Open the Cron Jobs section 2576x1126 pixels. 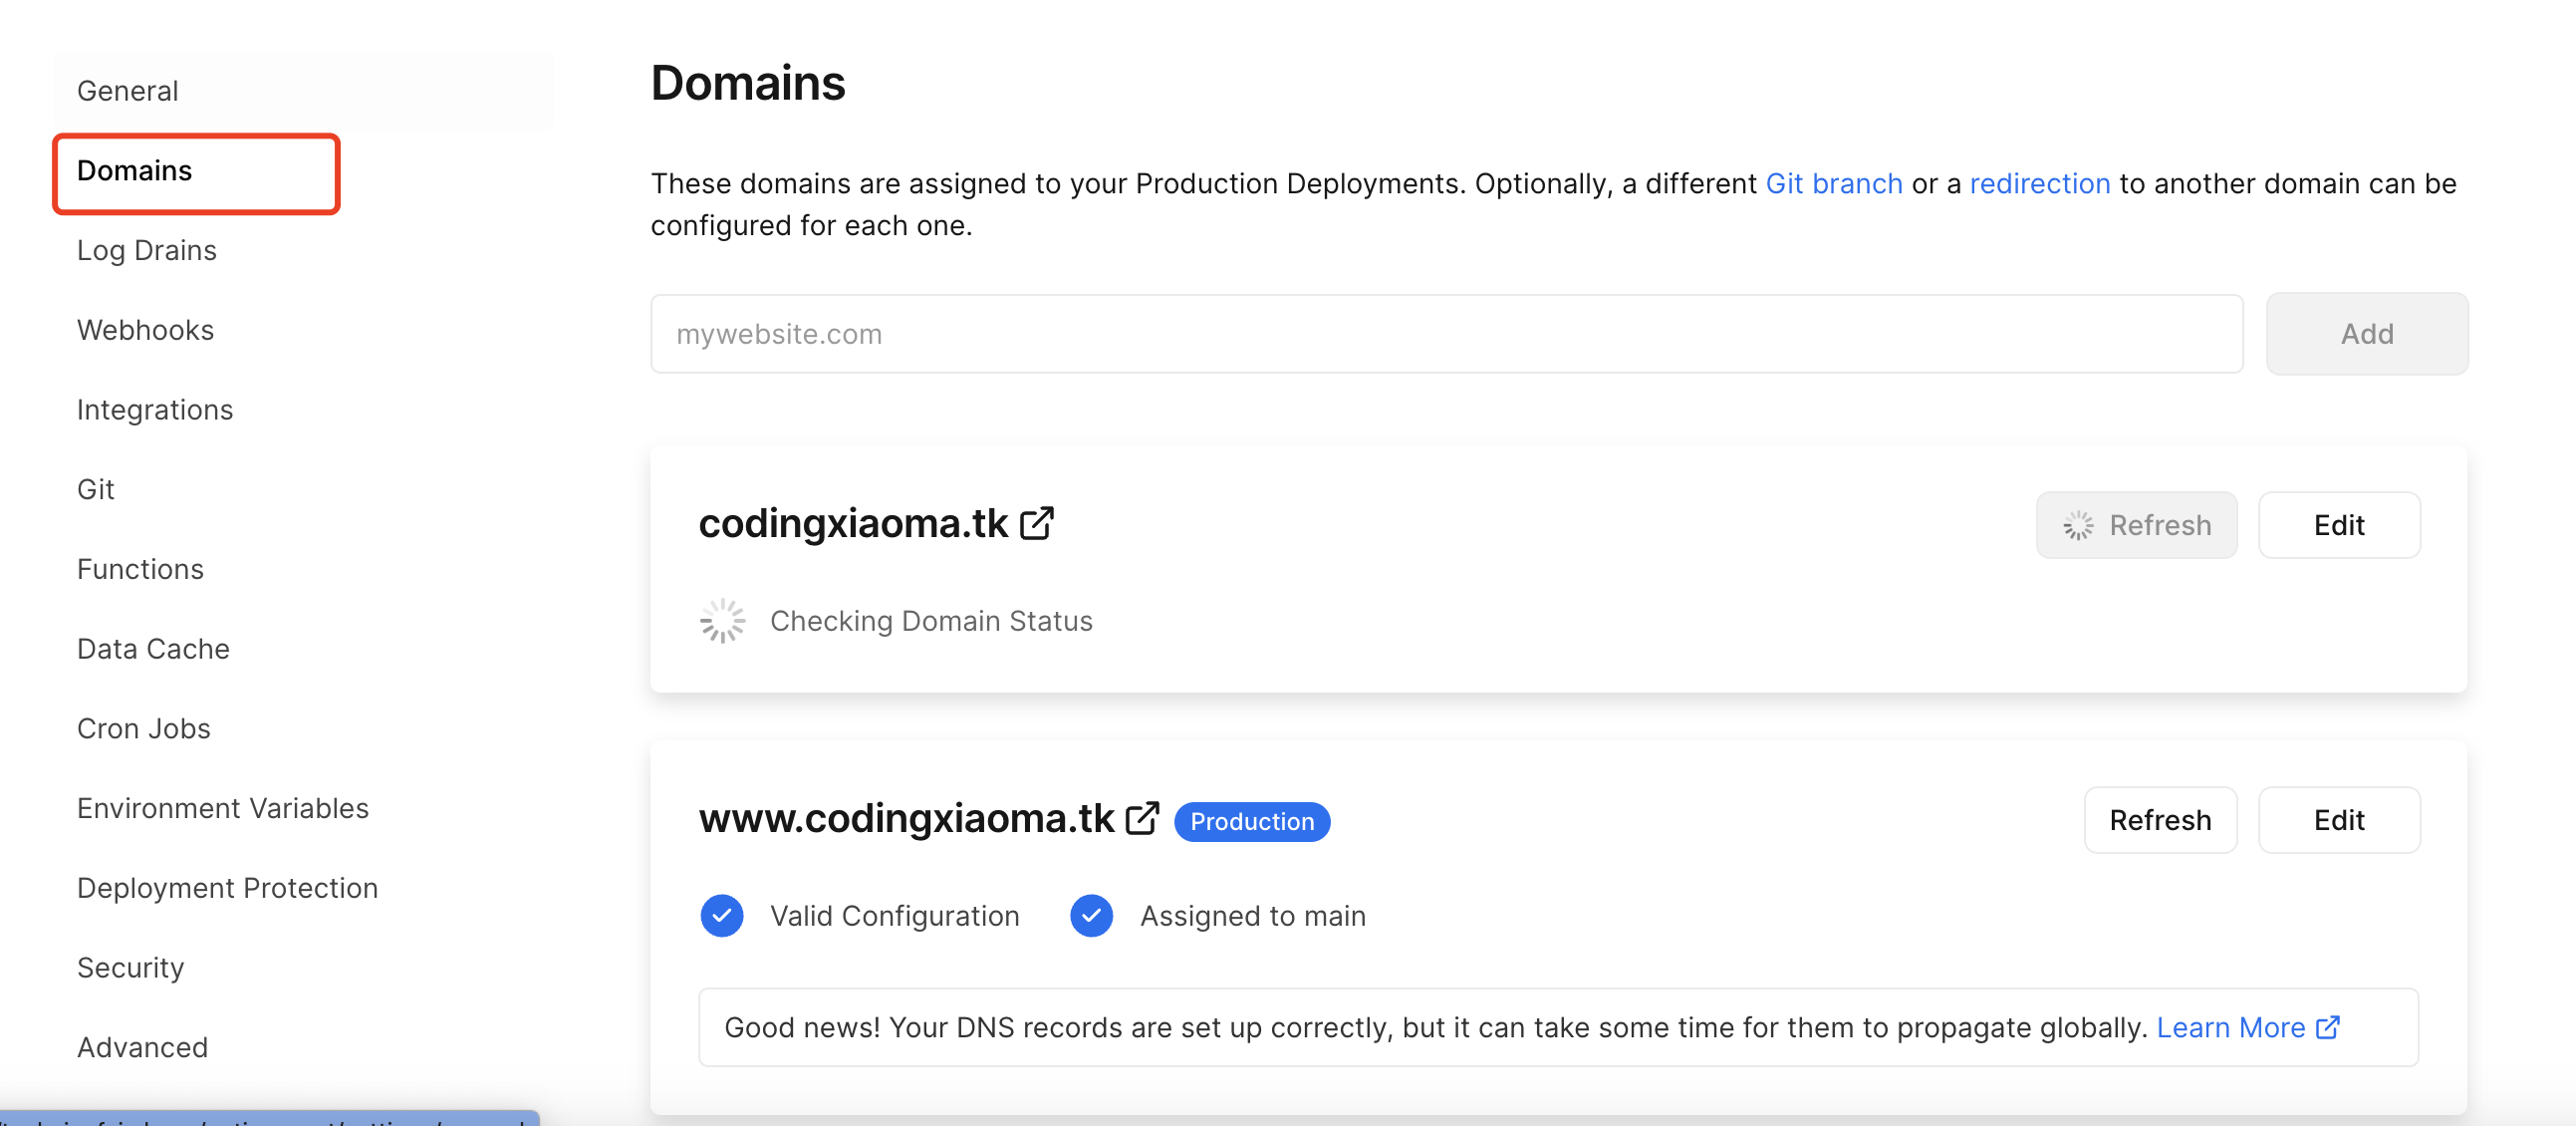click(144, 728)
